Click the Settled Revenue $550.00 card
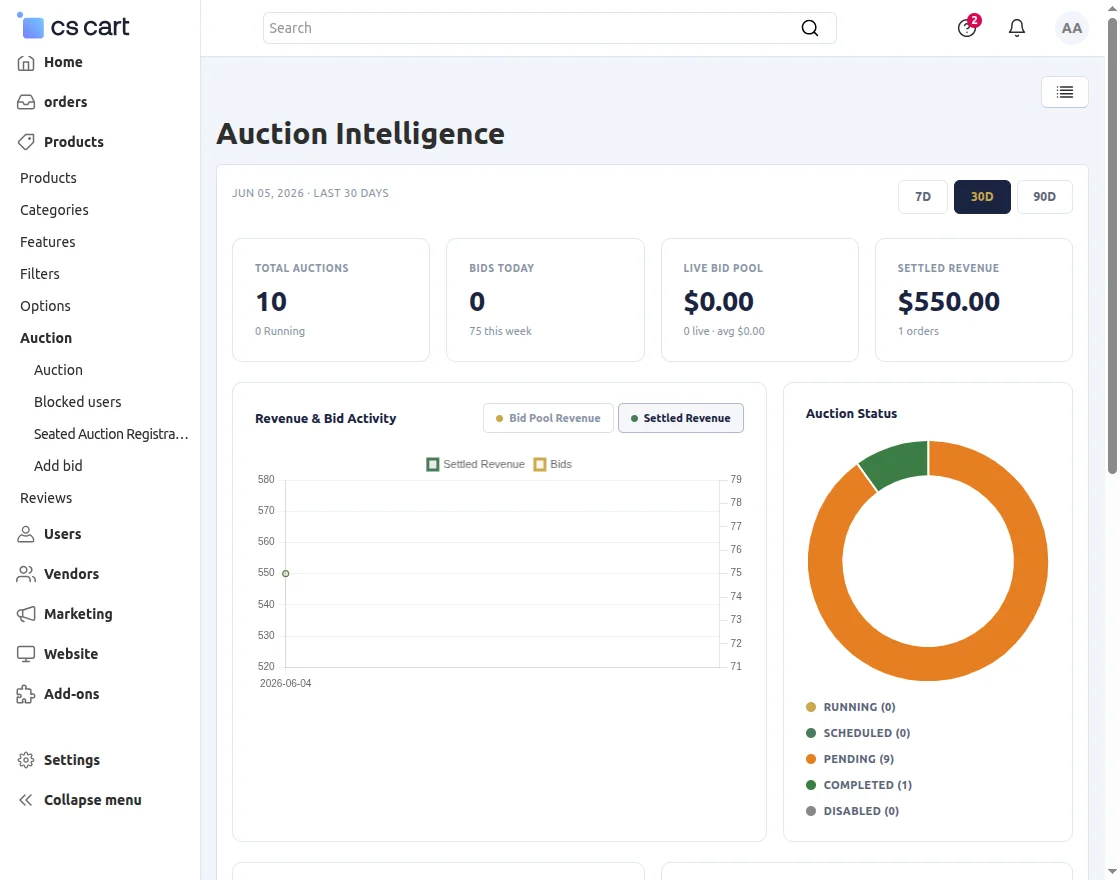Viewport: 1120px width, 880px height. (x=974, y=300)
